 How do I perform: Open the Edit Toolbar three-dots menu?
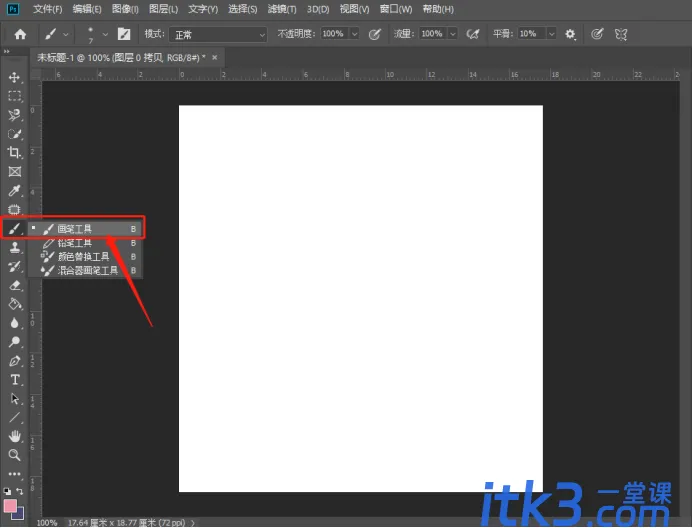[14, 474]
